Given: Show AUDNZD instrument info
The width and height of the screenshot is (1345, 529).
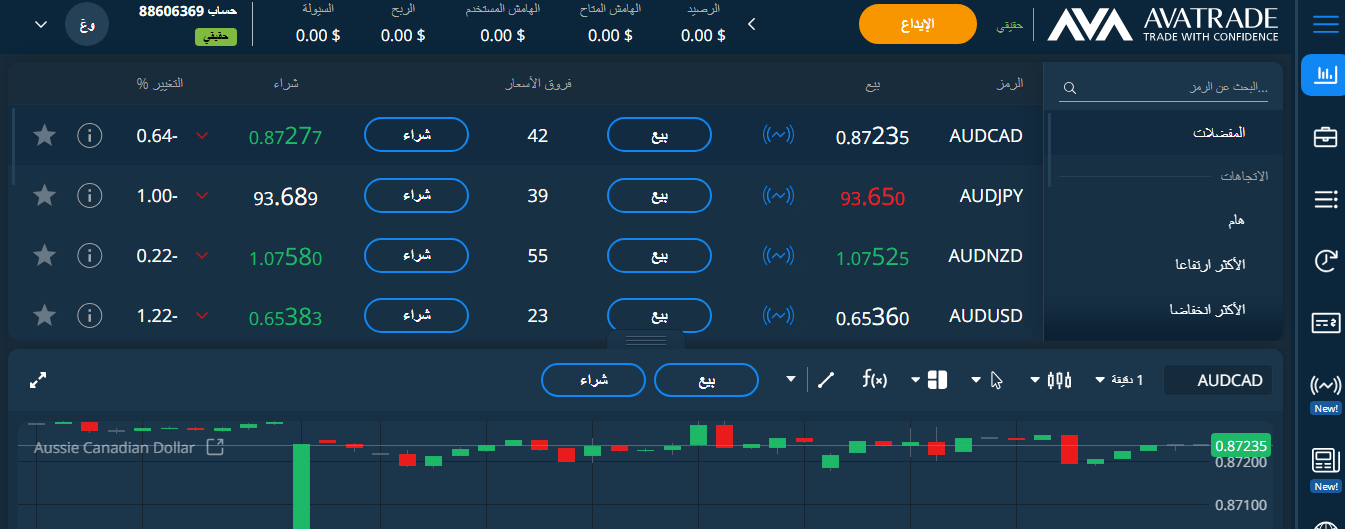Looking at the screenshot, I should point(90,256).
